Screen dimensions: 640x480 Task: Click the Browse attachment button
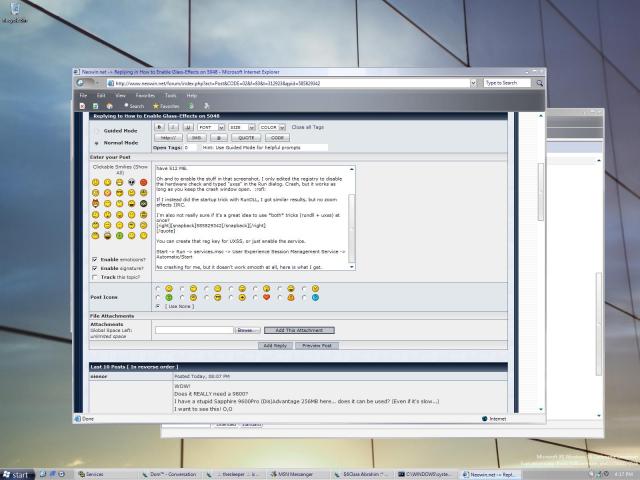pos(248,330)
